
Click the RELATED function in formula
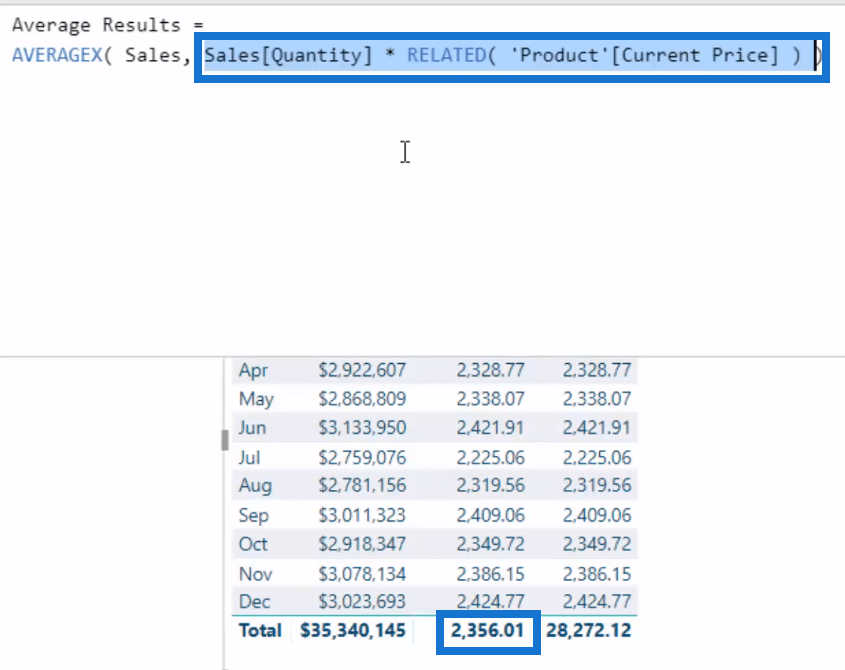tap(446, 55)
